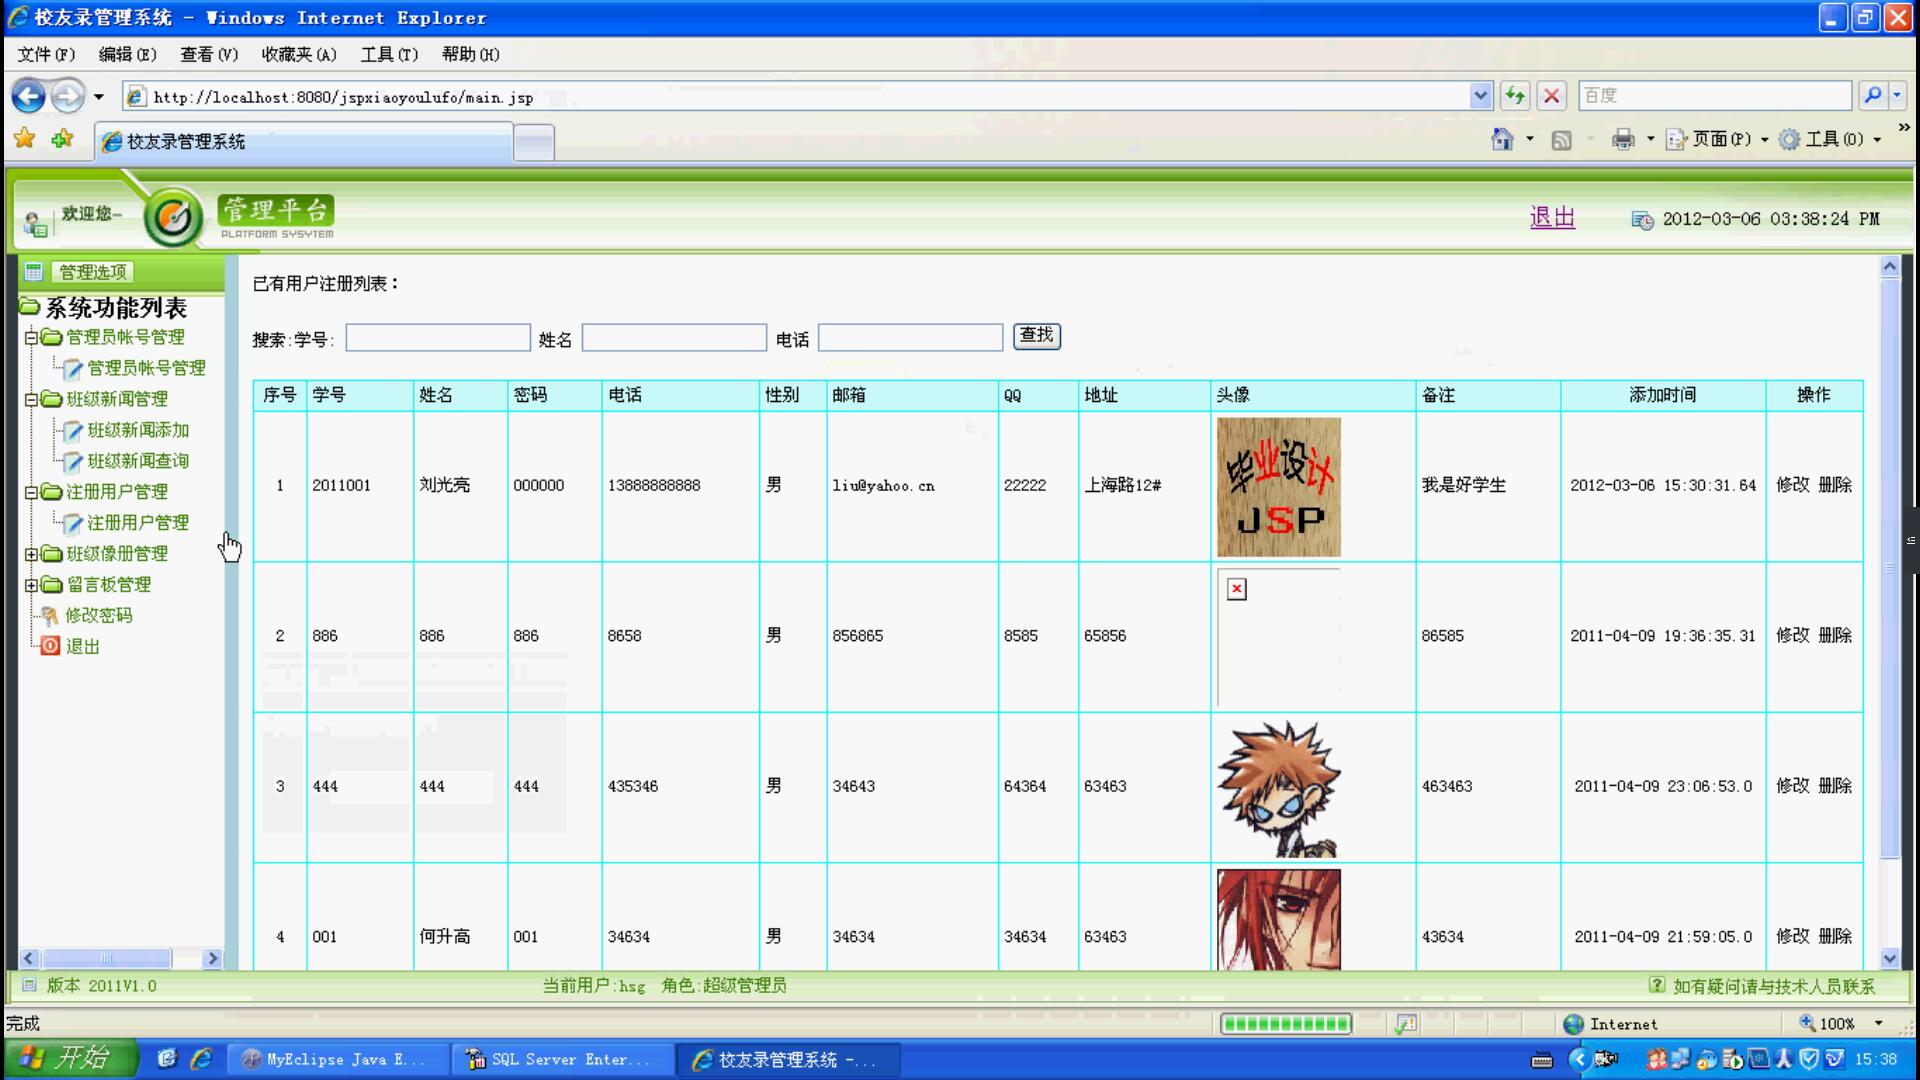The height and width of the screenshot is (1080, 1920).
Task: Open a new blank browser tab
Action: click(x=534, y=142)
